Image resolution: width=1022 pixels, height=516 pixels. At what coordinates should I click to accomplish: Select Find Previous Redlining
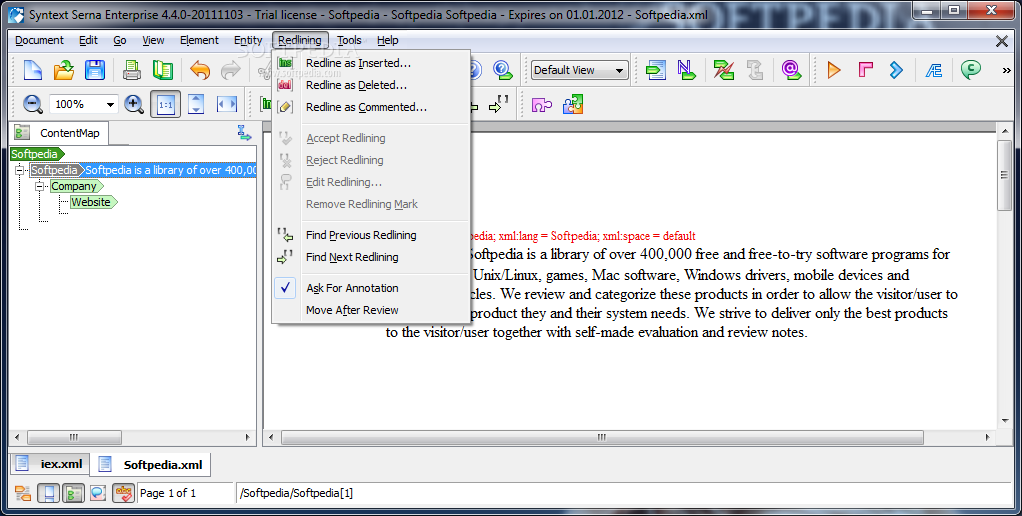(371, 235)
